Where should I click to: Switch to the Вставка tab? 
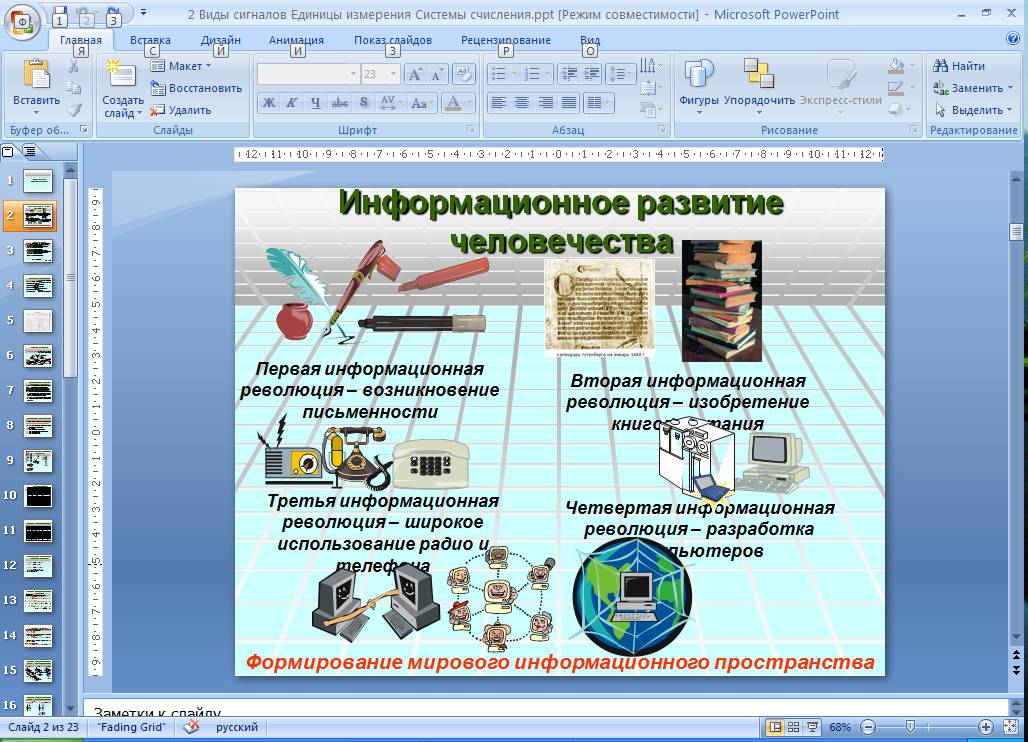click(x=150, y=40)
